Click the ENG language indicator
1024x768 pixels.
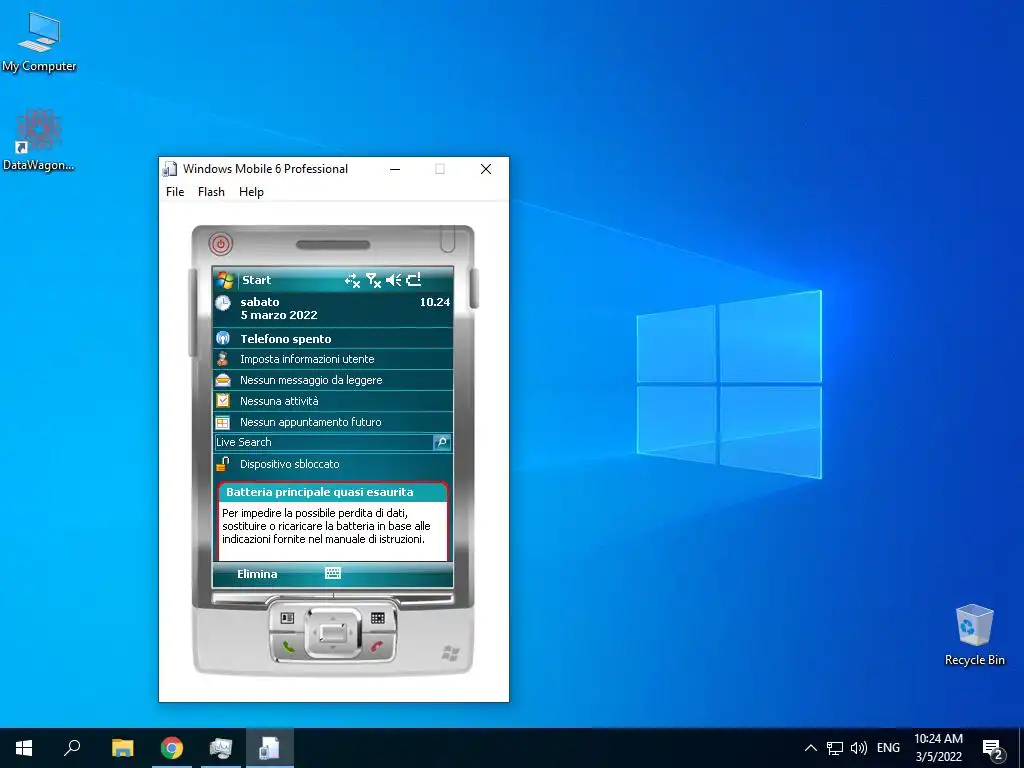point(888,748)
